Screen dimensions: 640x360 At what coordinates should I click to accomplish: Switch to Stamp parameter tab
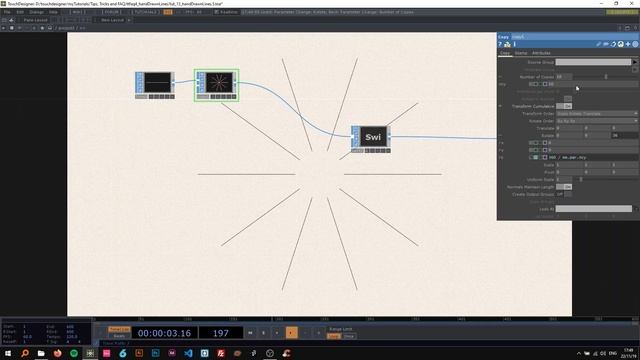pyautogui.click(x=521, y=53)
